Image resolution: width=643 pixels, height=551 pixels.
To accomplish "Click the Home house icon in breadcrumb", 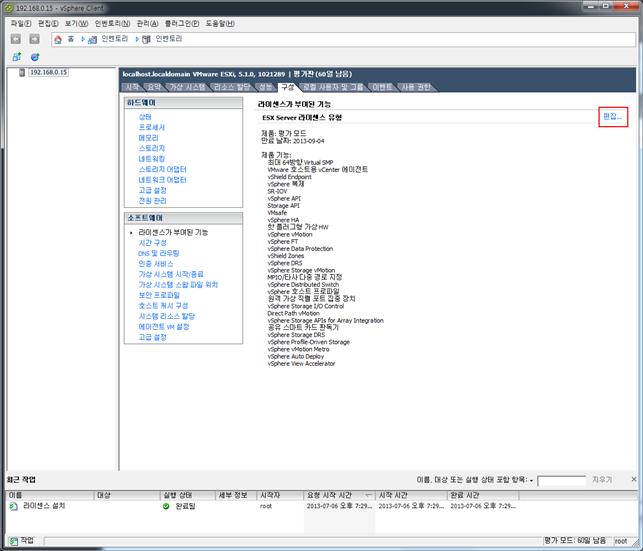I will pyautogui.click(x=58, y=39).
